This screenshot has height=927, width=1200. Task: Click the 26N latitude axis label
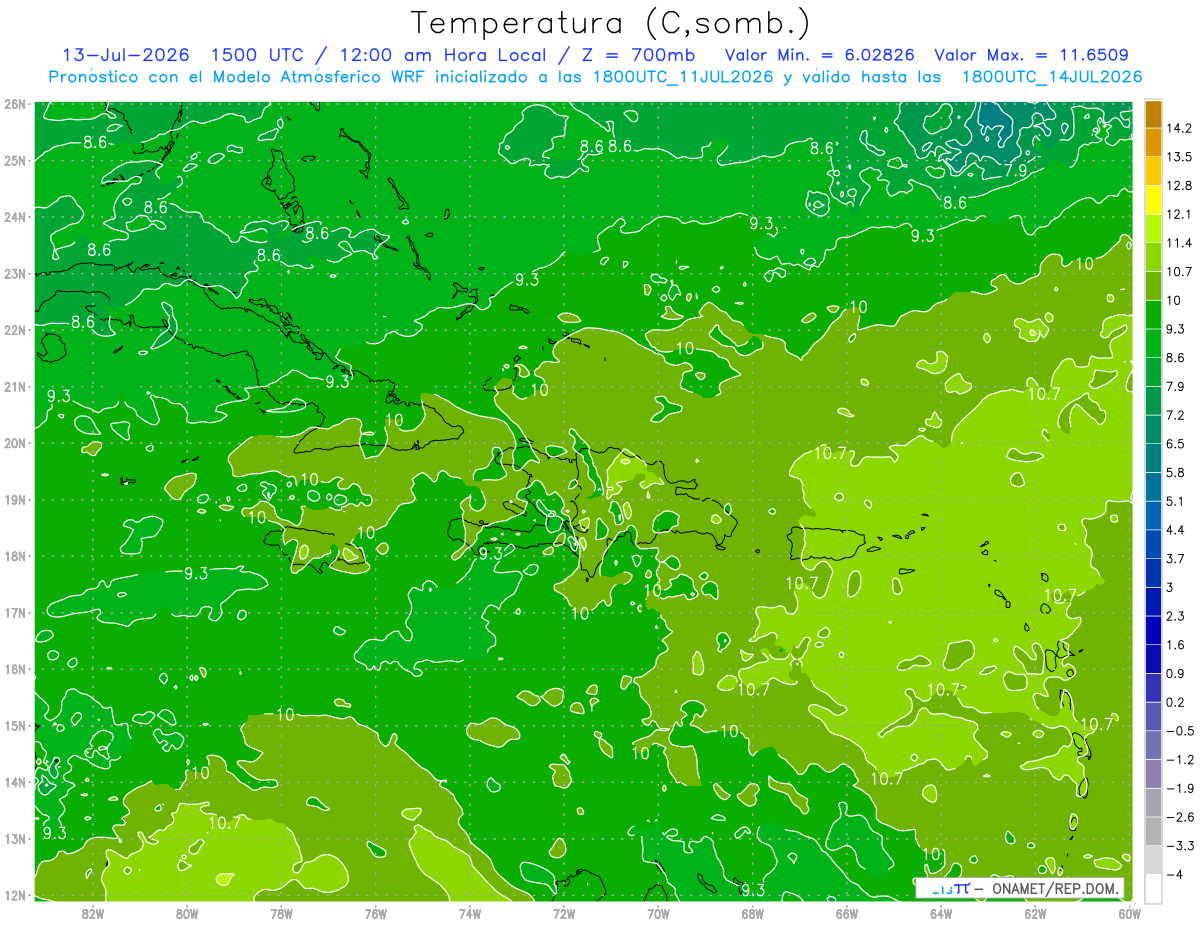[x=15, y=104]
